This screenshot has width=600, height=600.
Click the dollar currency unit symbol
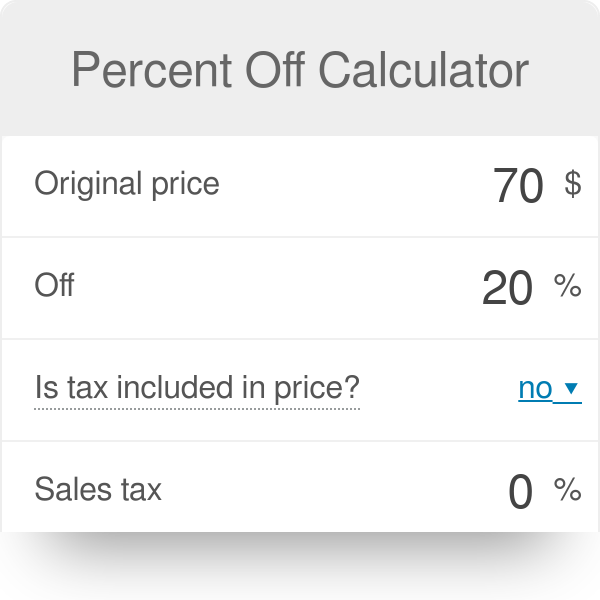tap(573, 184)
